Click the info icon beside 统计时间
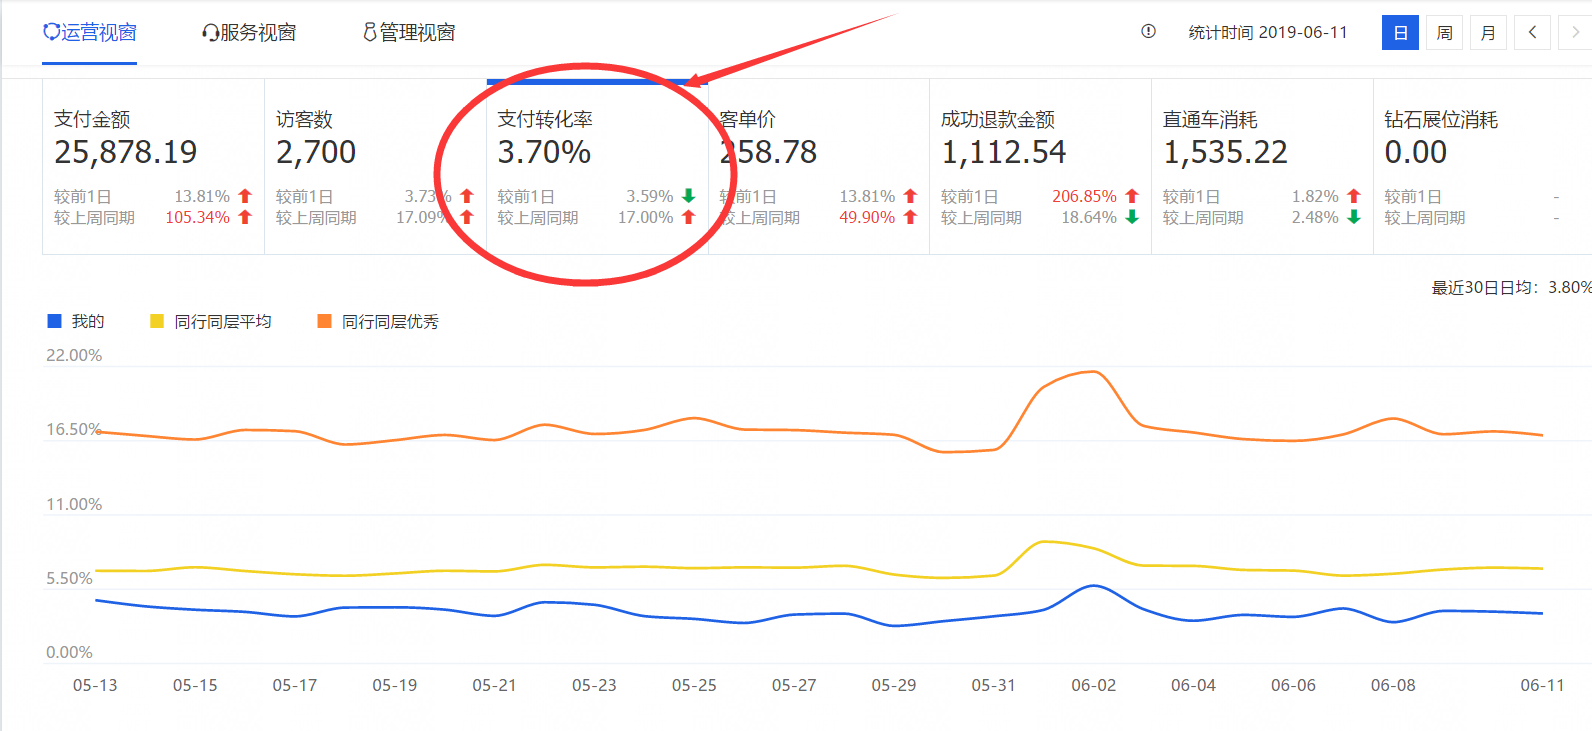1592x731 pixels. pos(1148,32)
